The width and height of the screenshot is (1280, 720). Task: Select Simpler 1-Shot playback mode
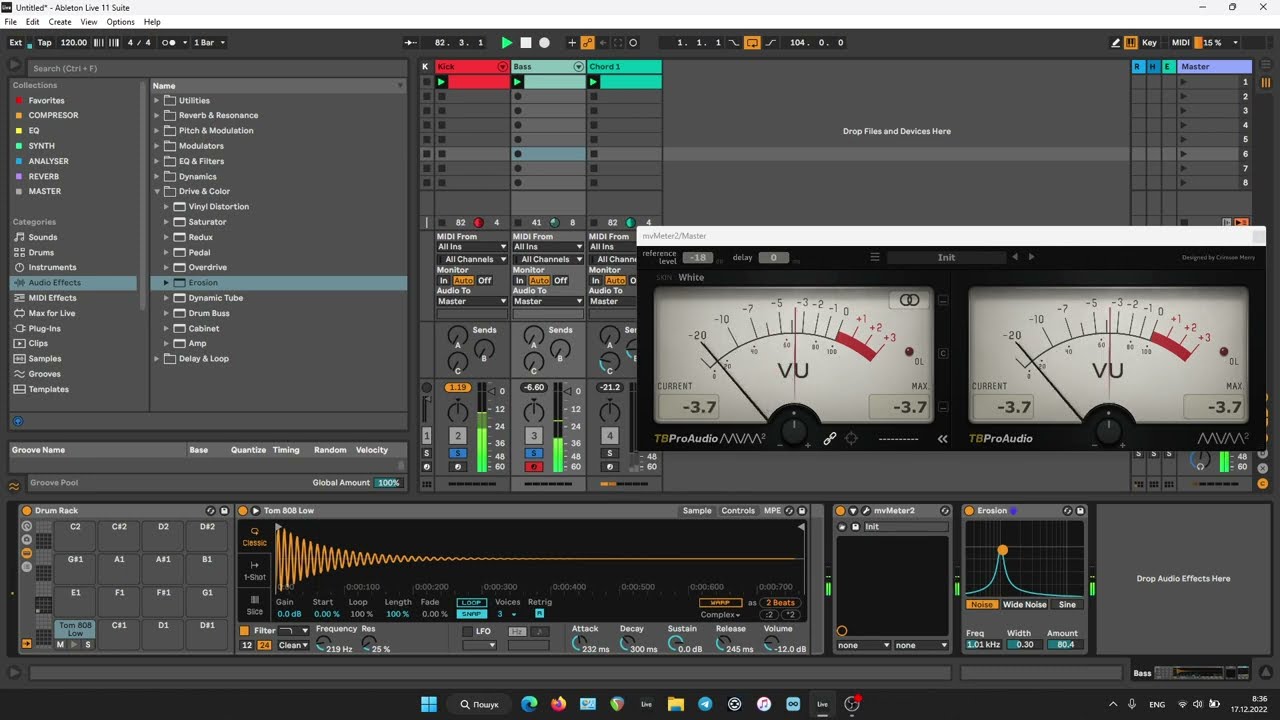tap(254, 570)
